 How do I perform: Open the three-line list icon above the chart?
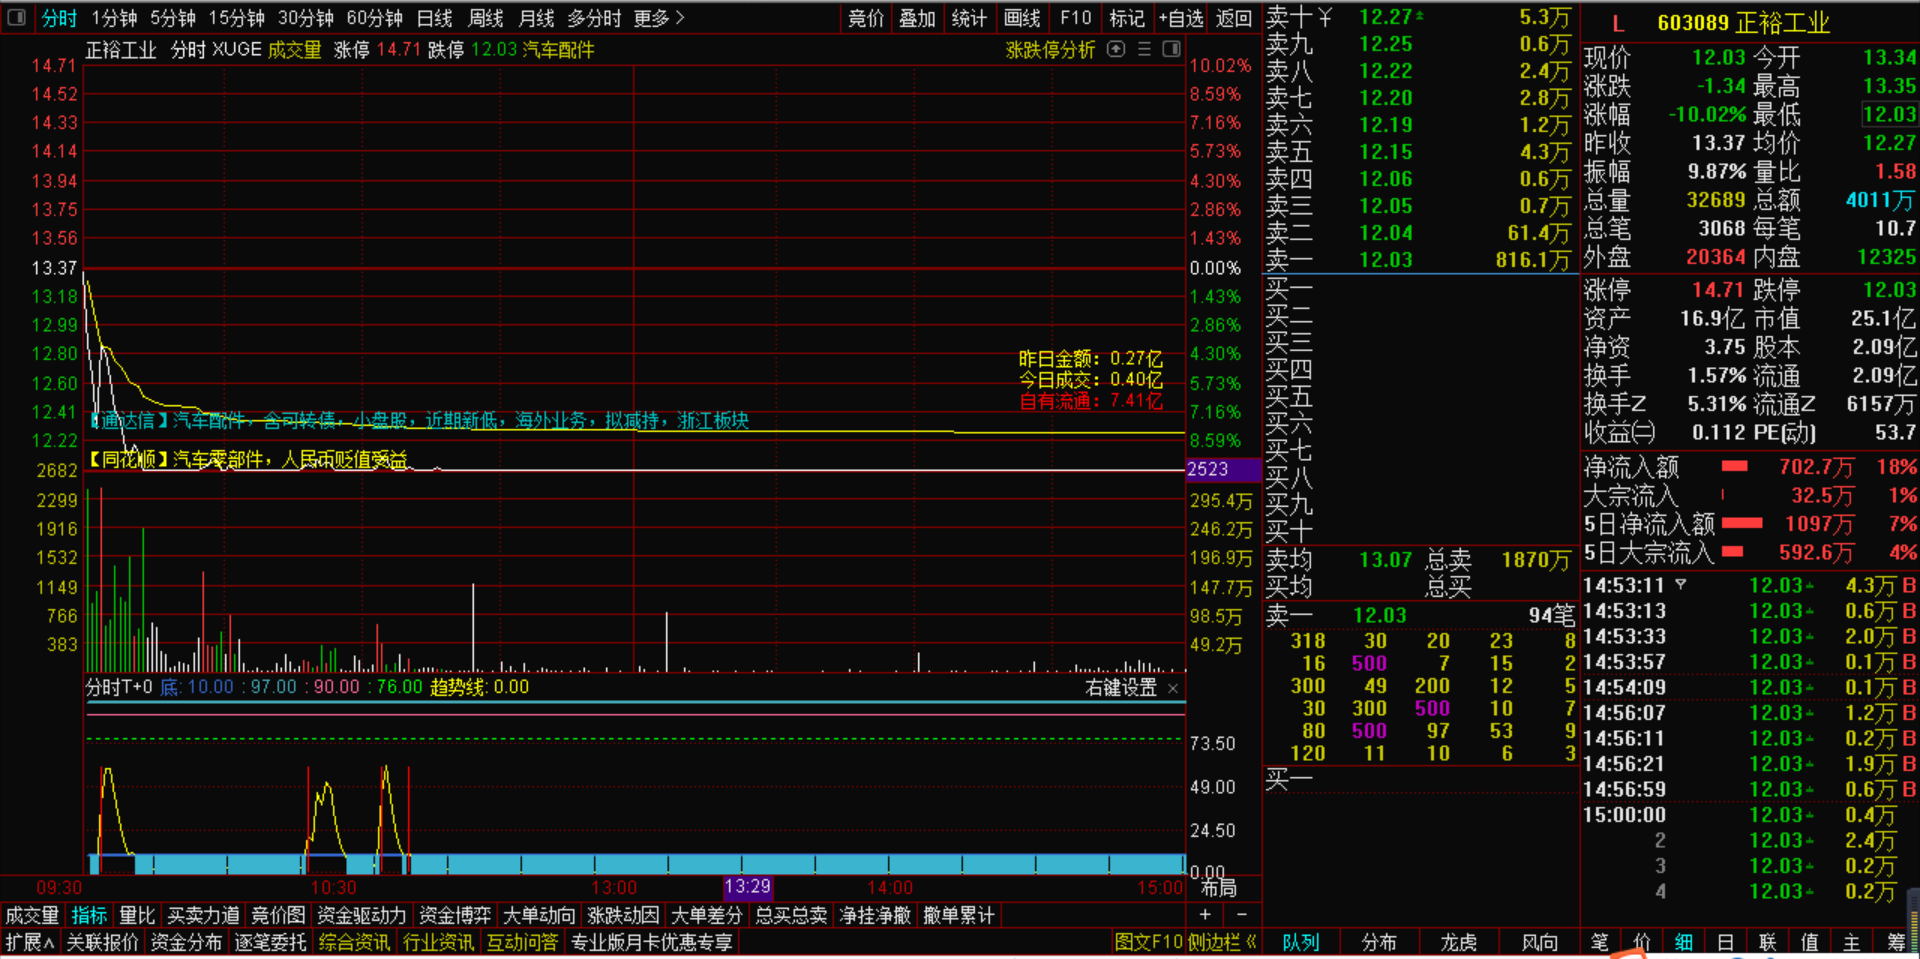(x=1145, y=49)
